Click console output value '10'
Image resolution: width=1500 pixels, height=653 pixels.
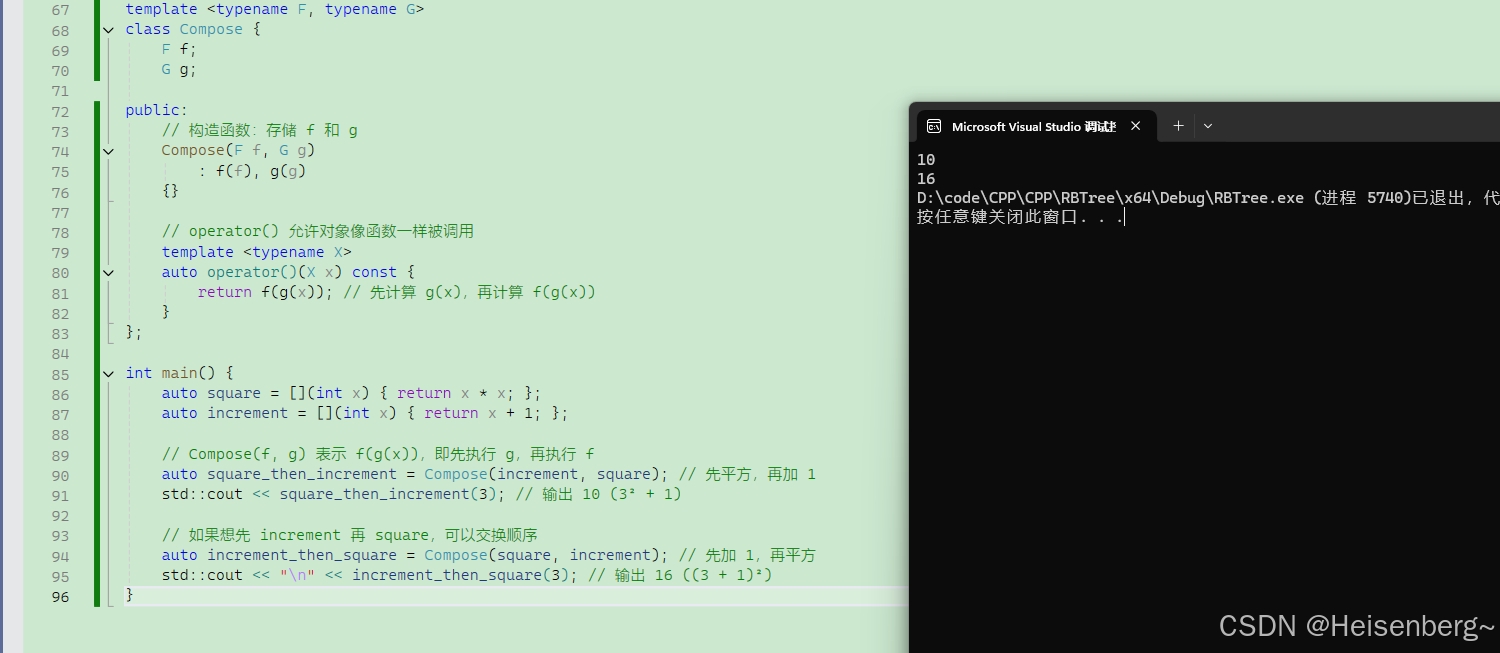click(926, 159)
